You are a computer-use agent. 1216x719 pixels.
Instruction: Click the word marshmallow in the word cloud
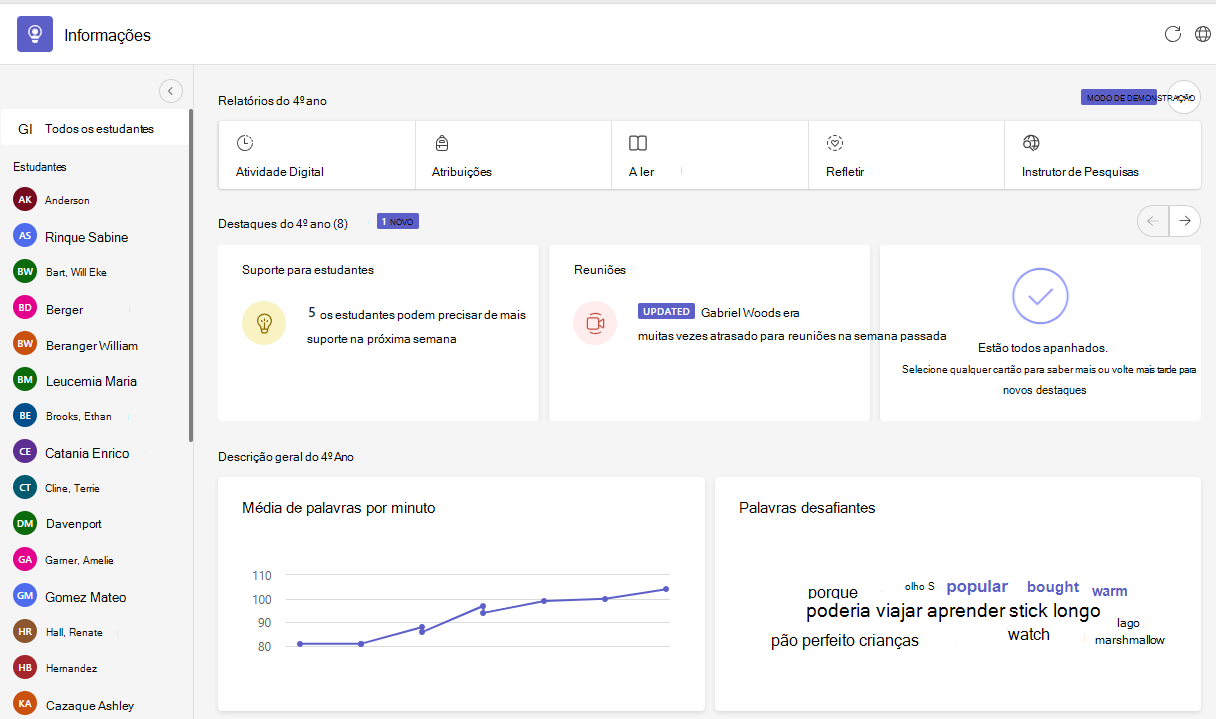(1130, 640)
